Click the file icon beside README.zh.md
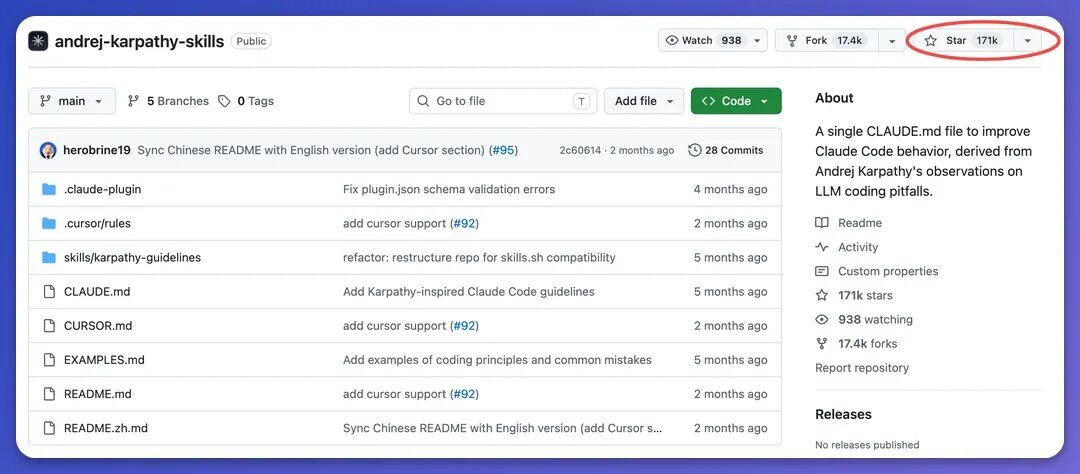The image size is (1080, 474). click(49, 428)
